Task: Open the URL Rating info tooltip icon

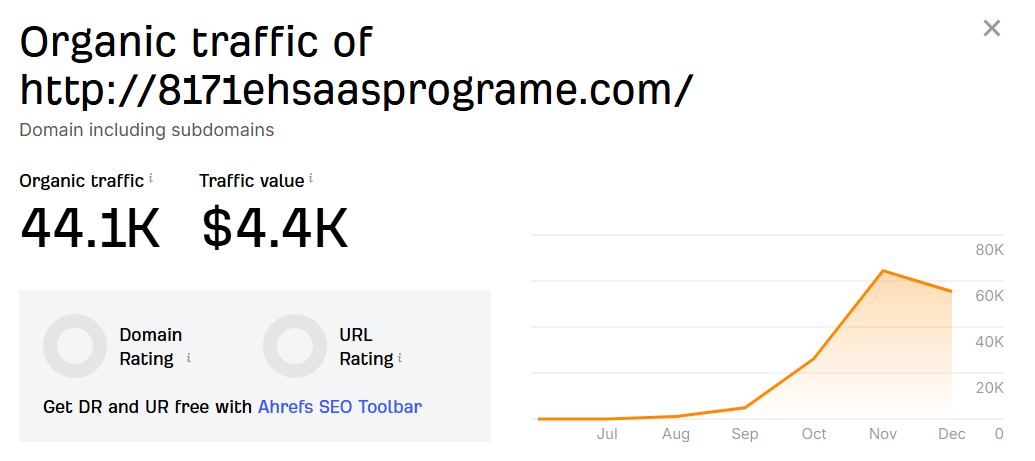Action: point(400,358)
